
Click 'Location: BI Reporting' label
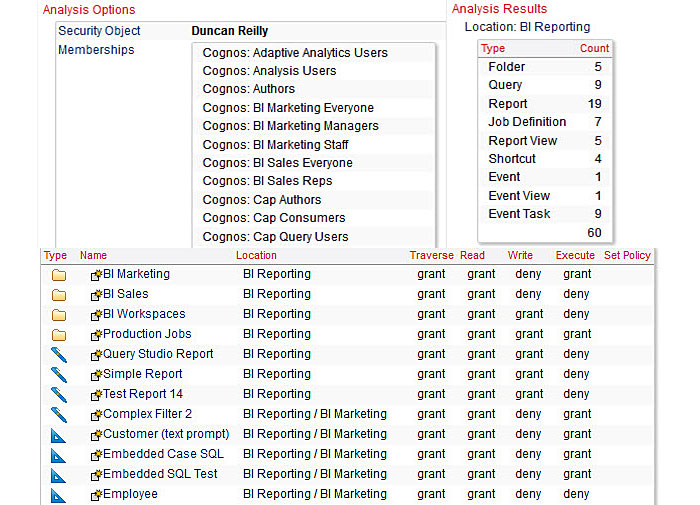coord(527,27)
